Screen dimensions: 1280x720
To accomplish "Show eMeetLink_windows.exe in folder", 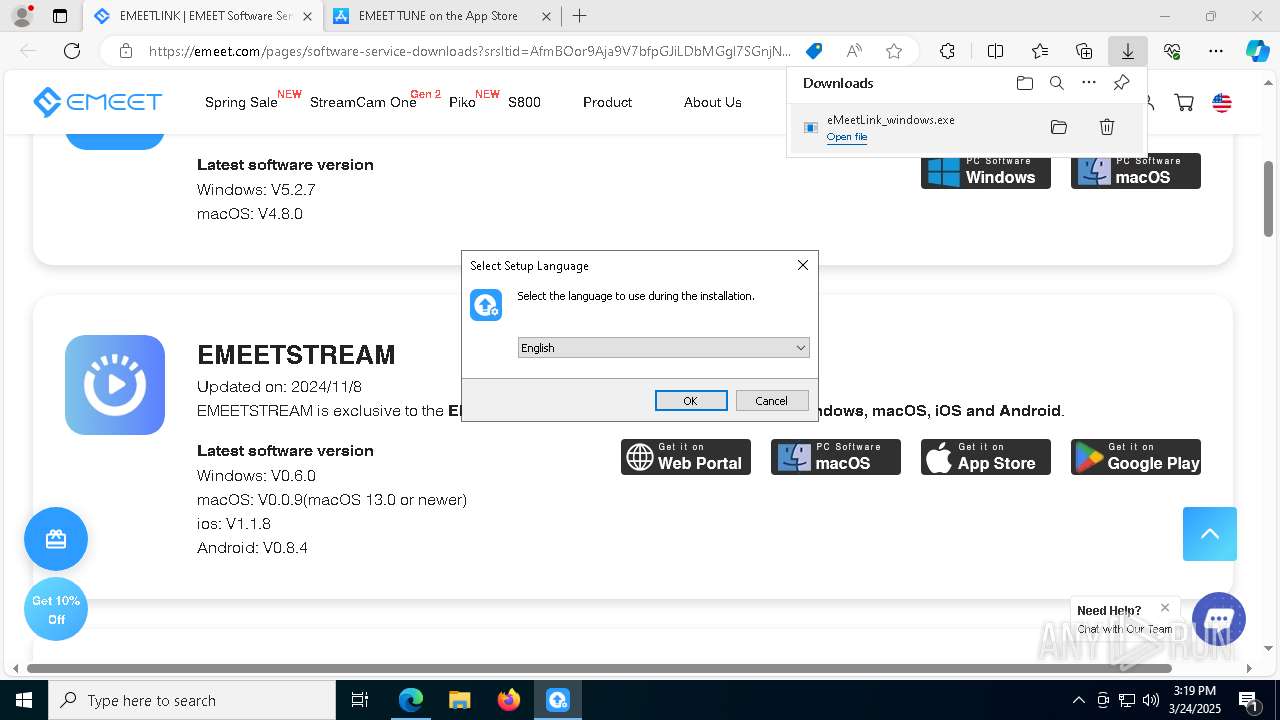I will tap(1059, 127).
